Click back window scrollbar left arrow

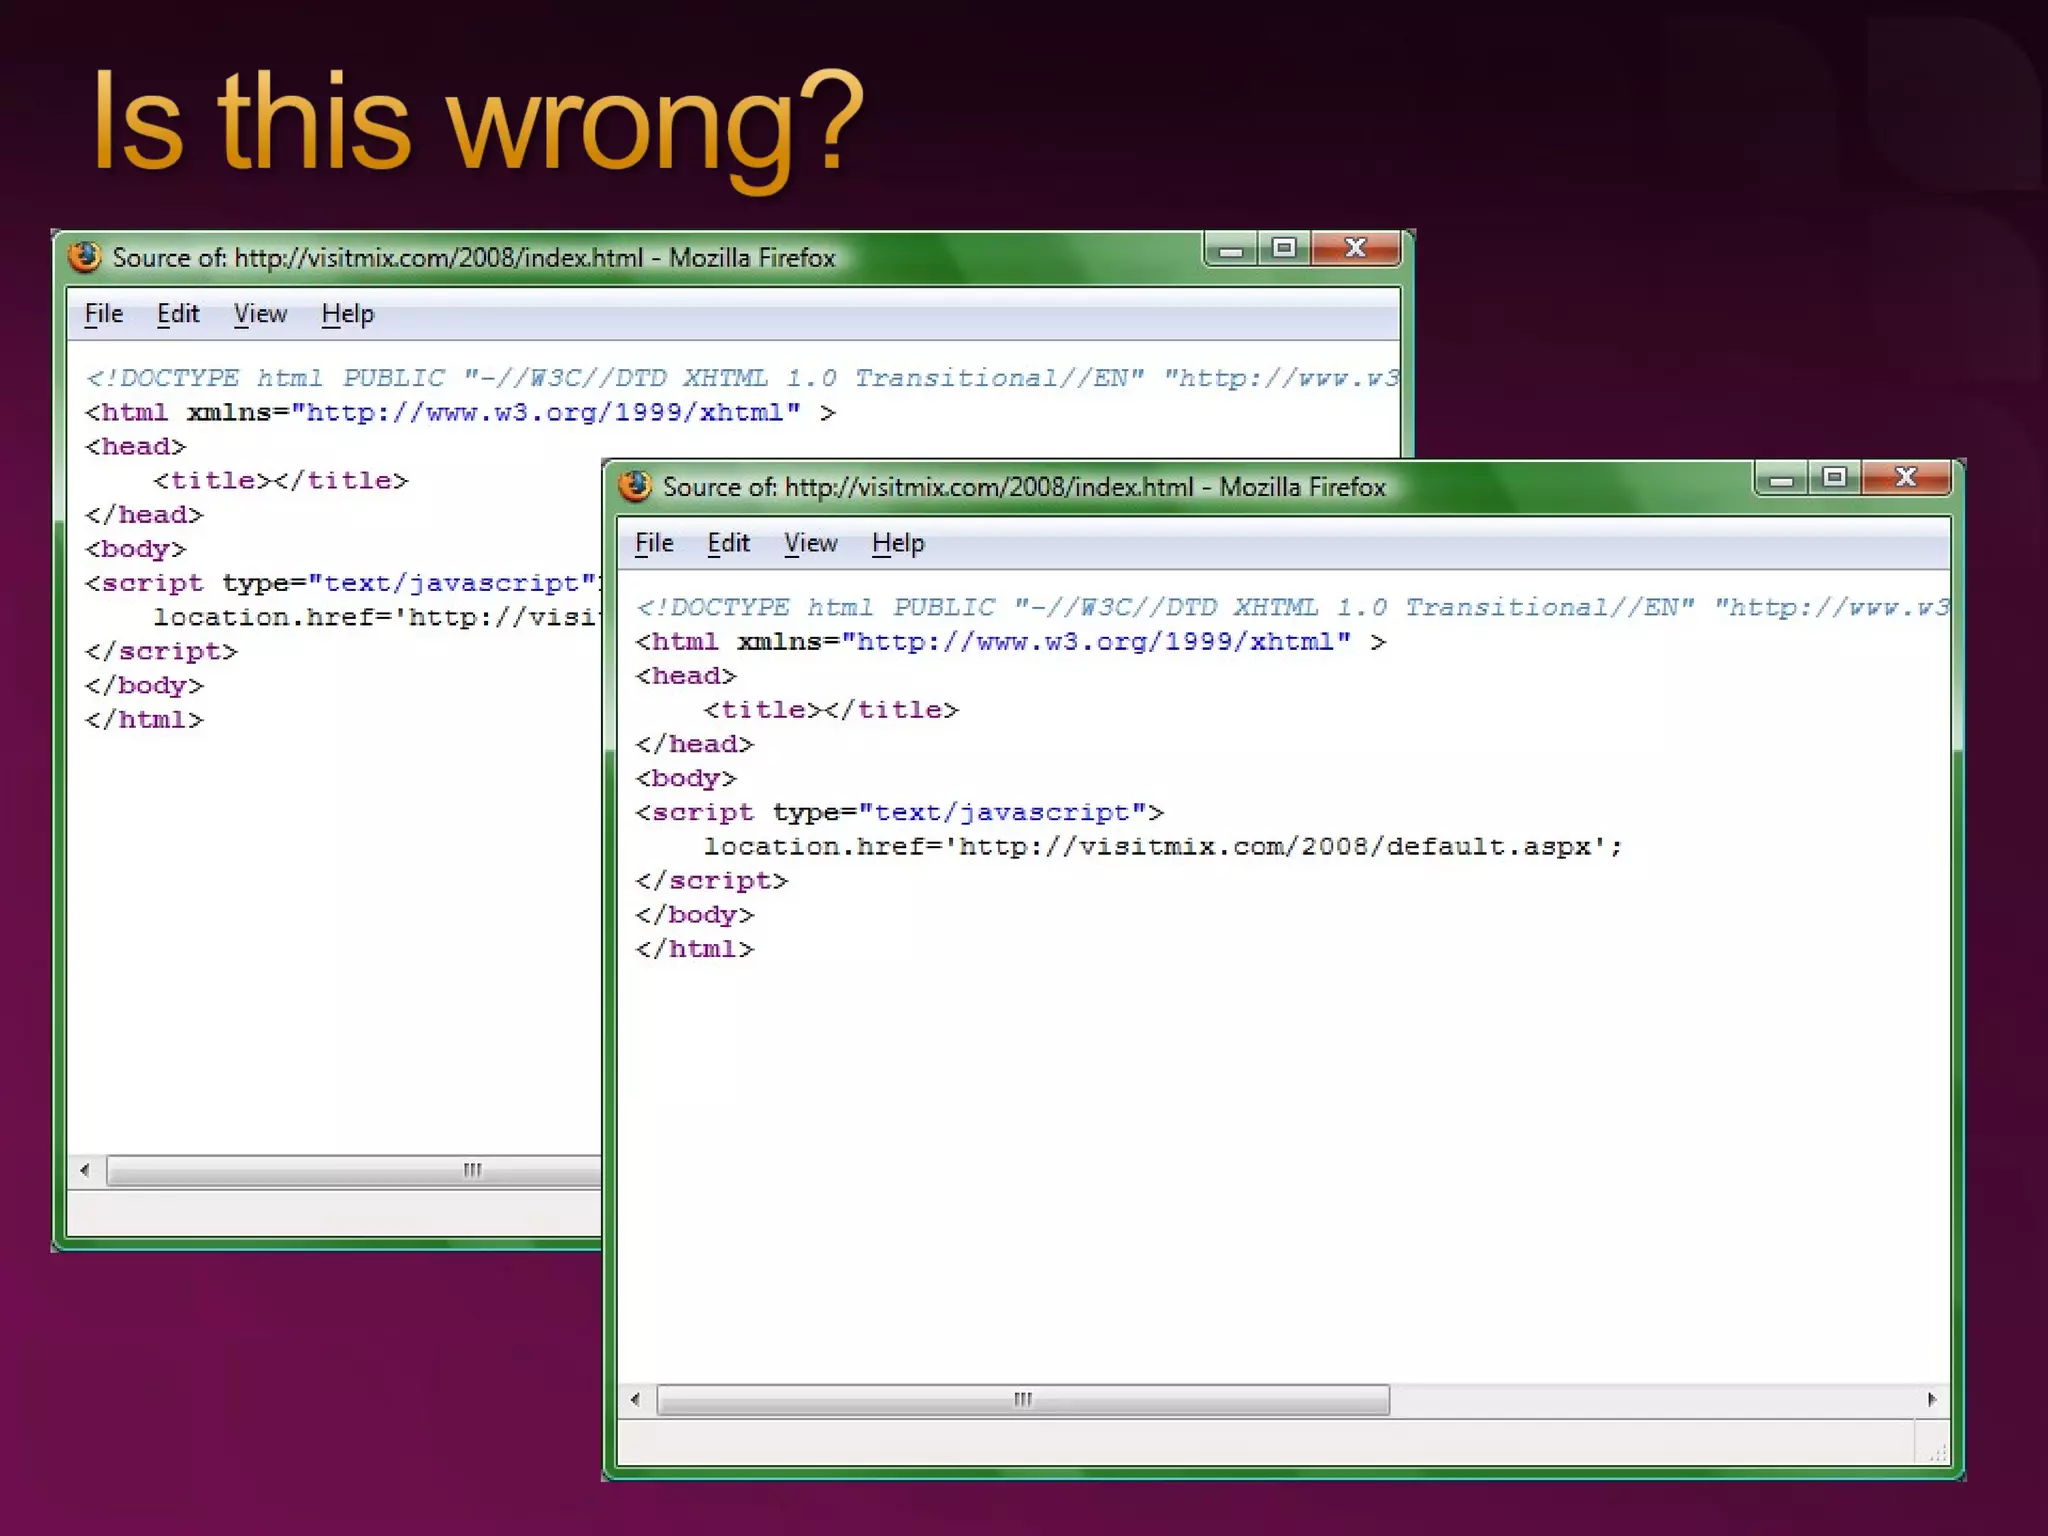click(x=85, y=1170)
